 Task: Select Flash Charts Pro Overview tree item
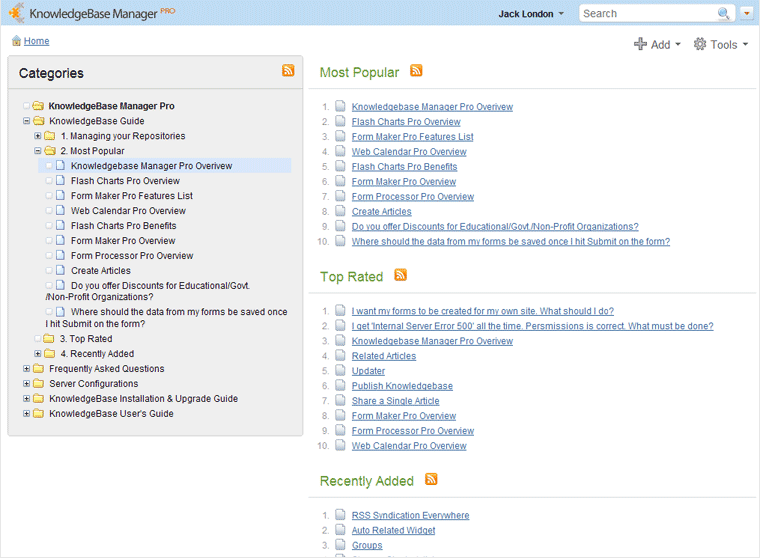pos(125,181)
